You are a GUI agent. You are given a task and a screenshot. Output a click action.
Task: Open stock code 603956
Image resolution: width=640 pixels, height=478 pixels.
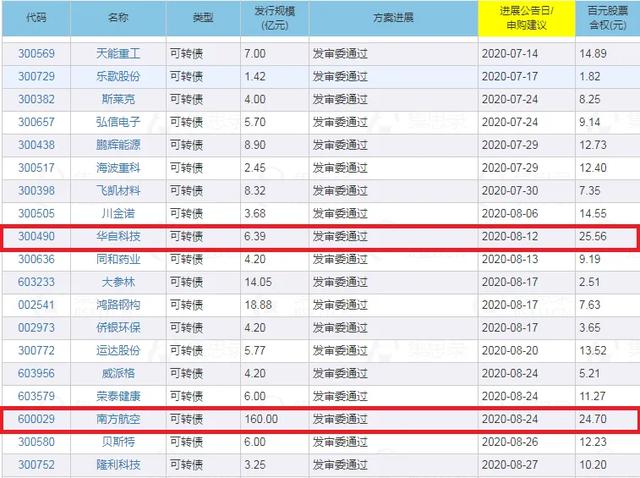tap(36, 374)
